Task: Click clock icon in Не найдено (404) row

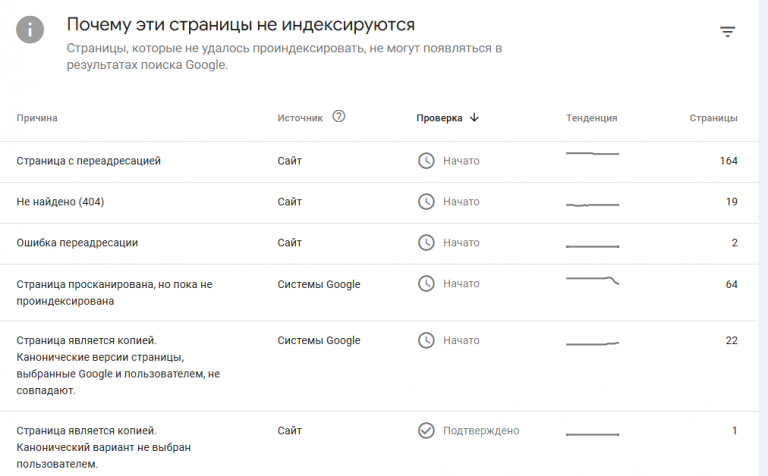Action: pyautogui.click(x=426, y=202)
